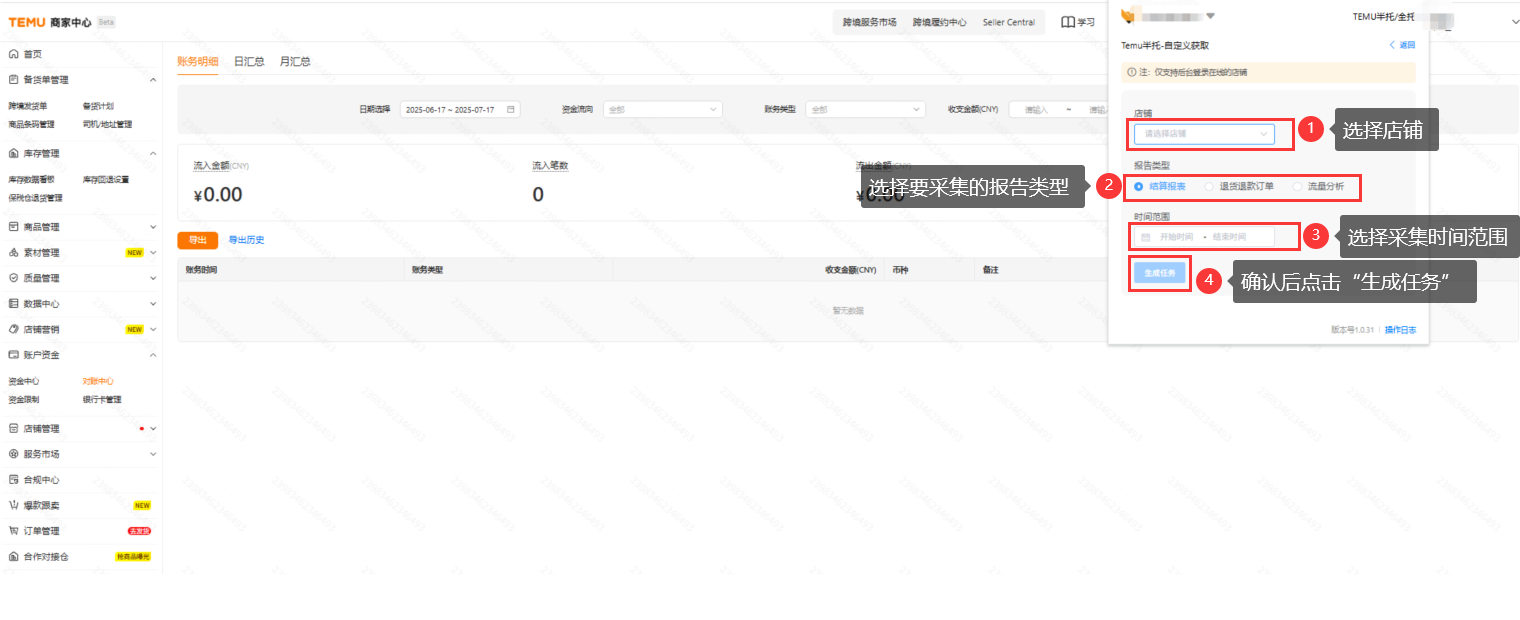Open 对账中心 in sidebar
Image resolution: width=1520 pixels, height=620 pixels.
[98, 381]
